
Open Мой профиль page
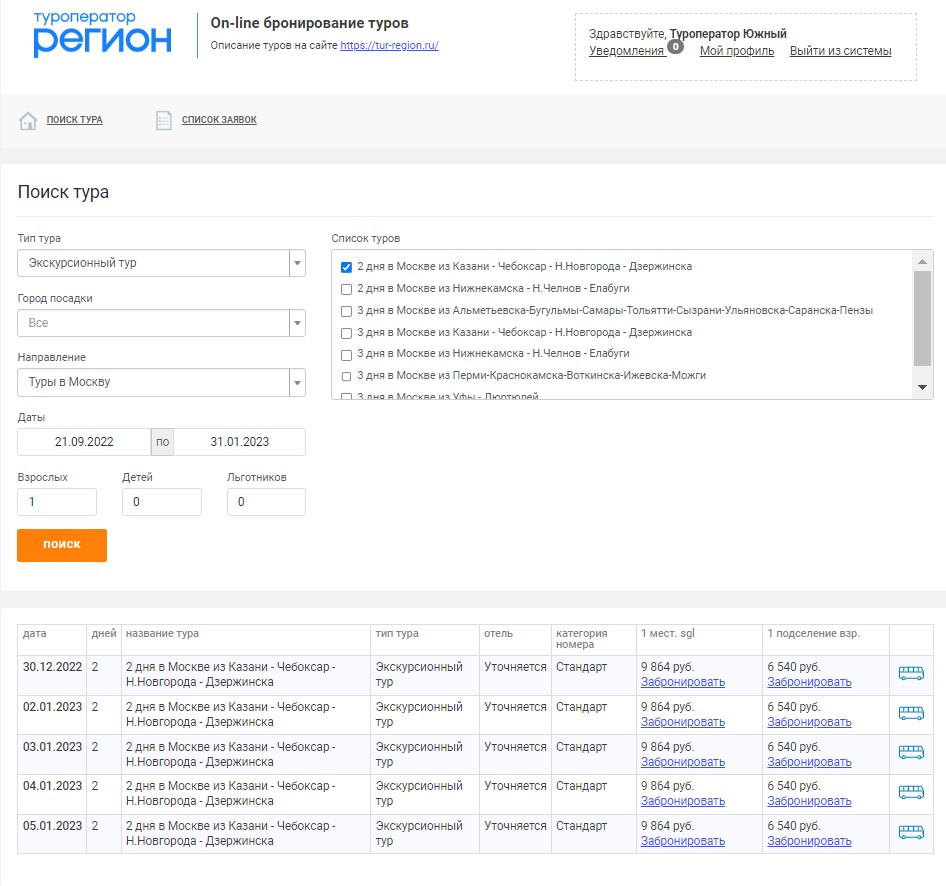736,51
